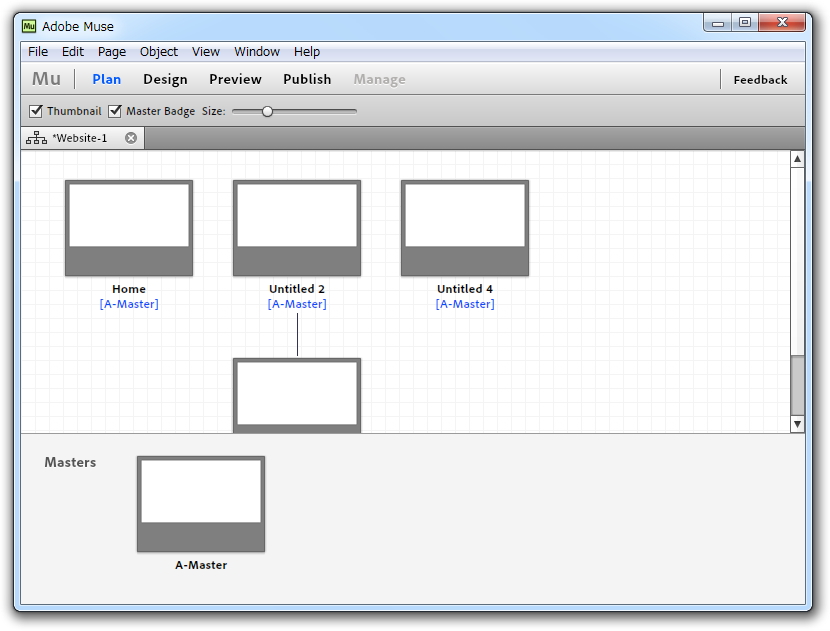Click the [A-Master] badge under Untitled 2

(297, 304)
